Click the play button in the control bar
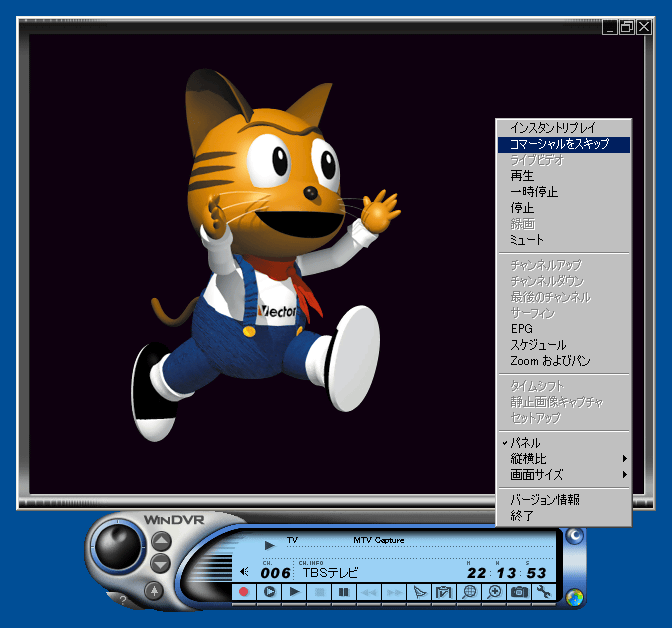Screen dimensions: 672x628 pos(294,592)
